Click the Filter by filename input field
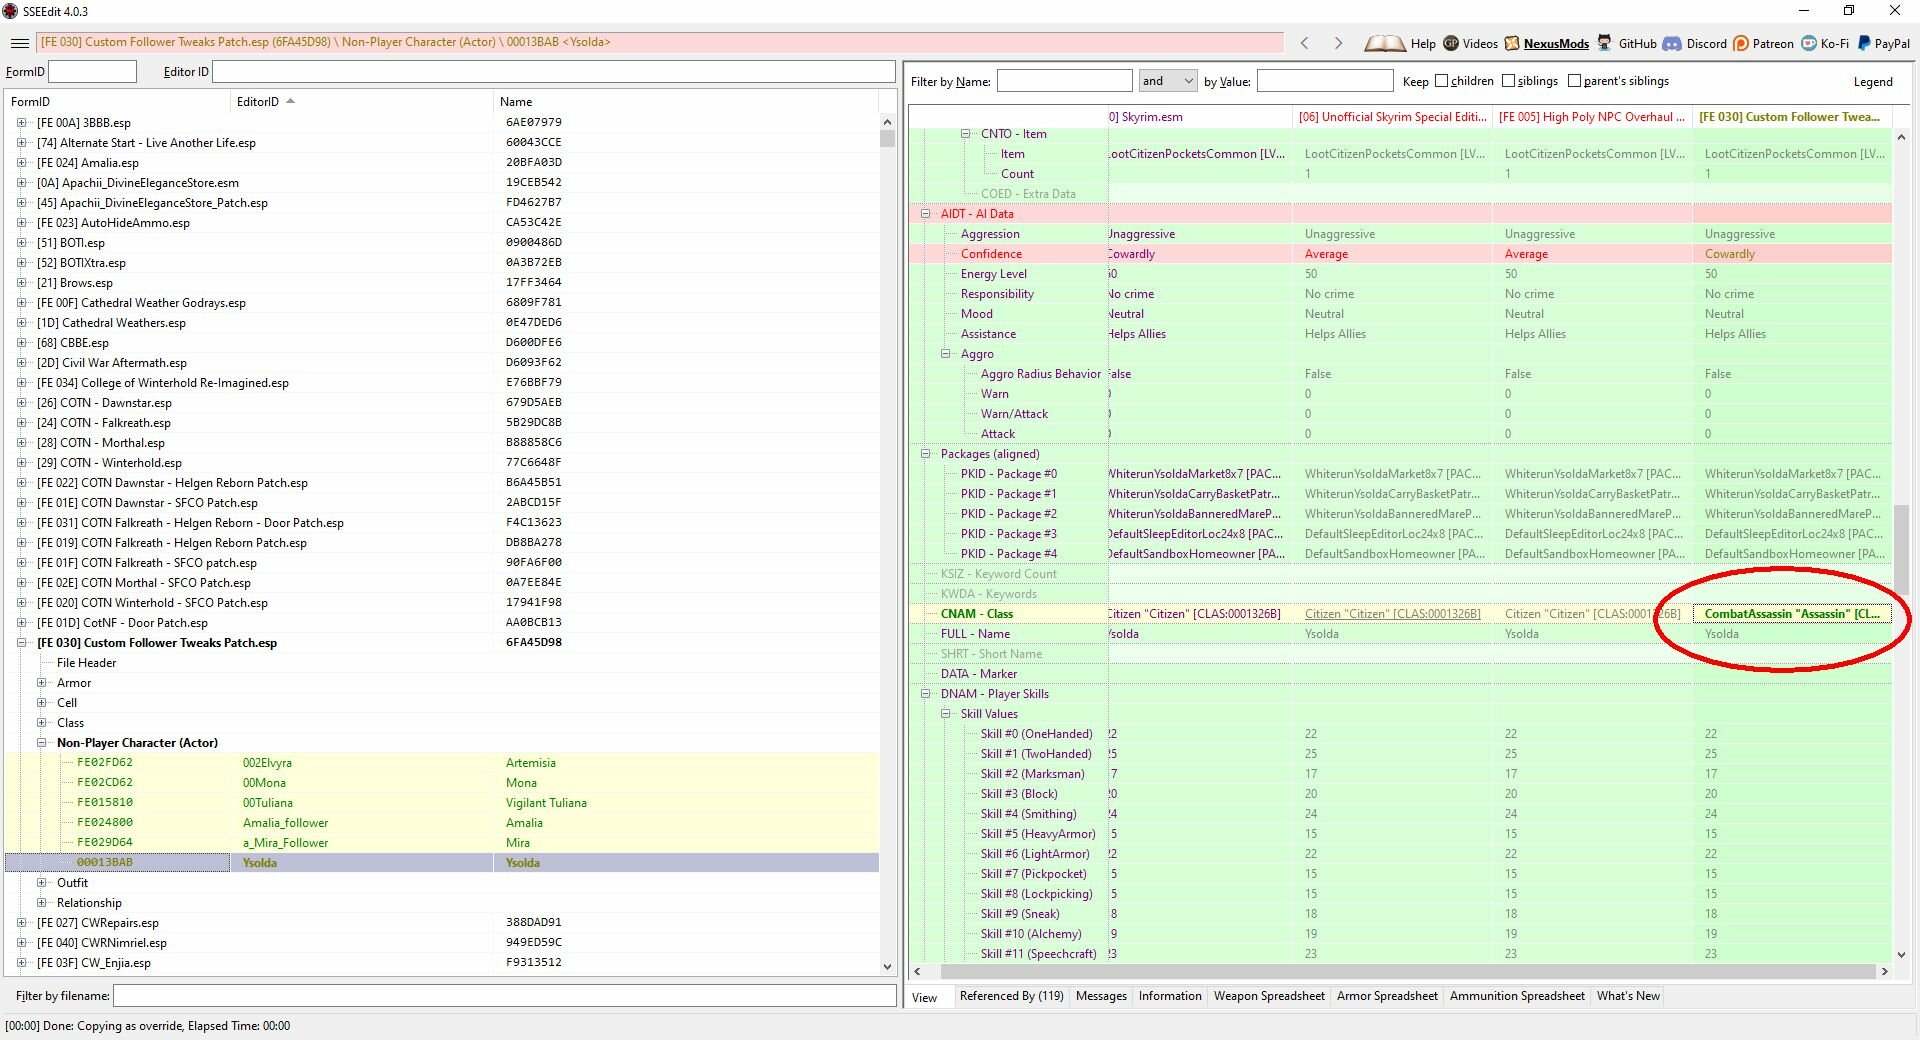 pos(504,995)
